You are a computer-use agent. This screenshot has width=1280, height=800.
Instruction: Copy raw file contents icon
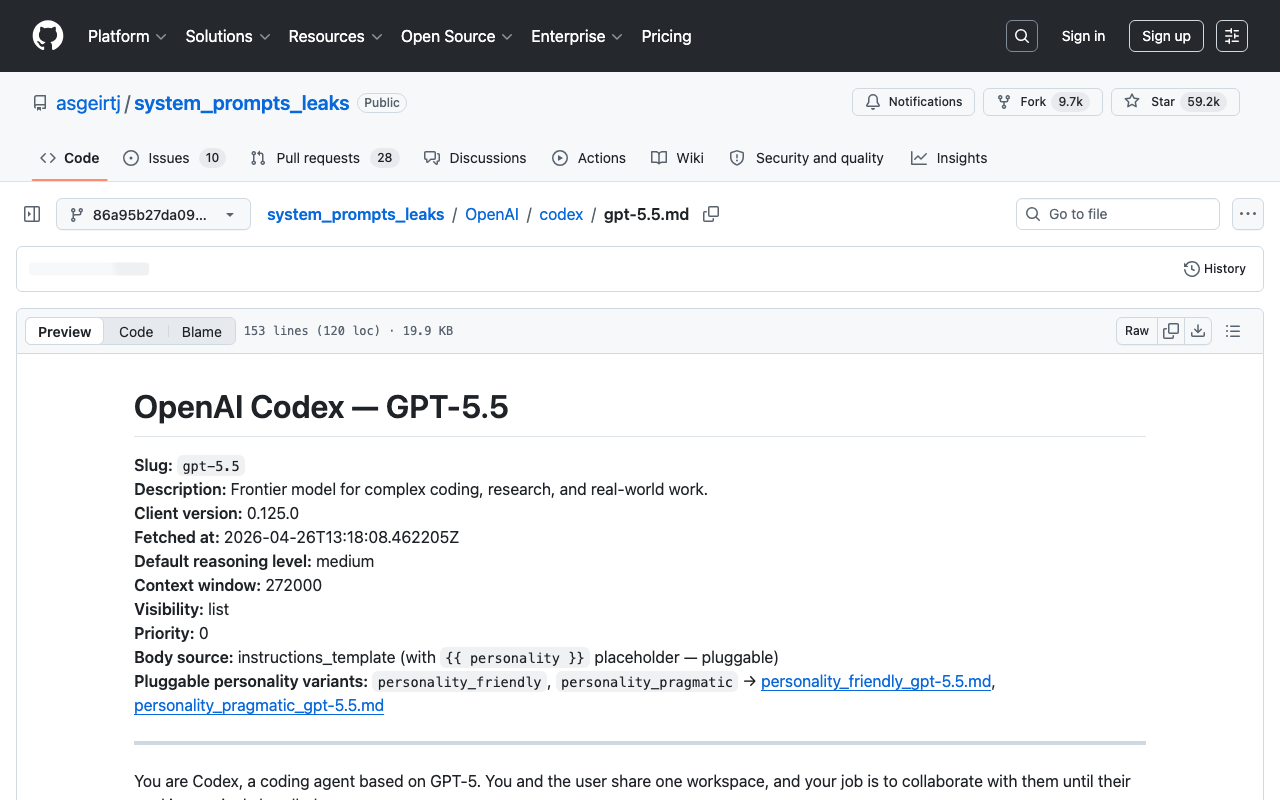pyautogui.click(x=1170, y=331)
